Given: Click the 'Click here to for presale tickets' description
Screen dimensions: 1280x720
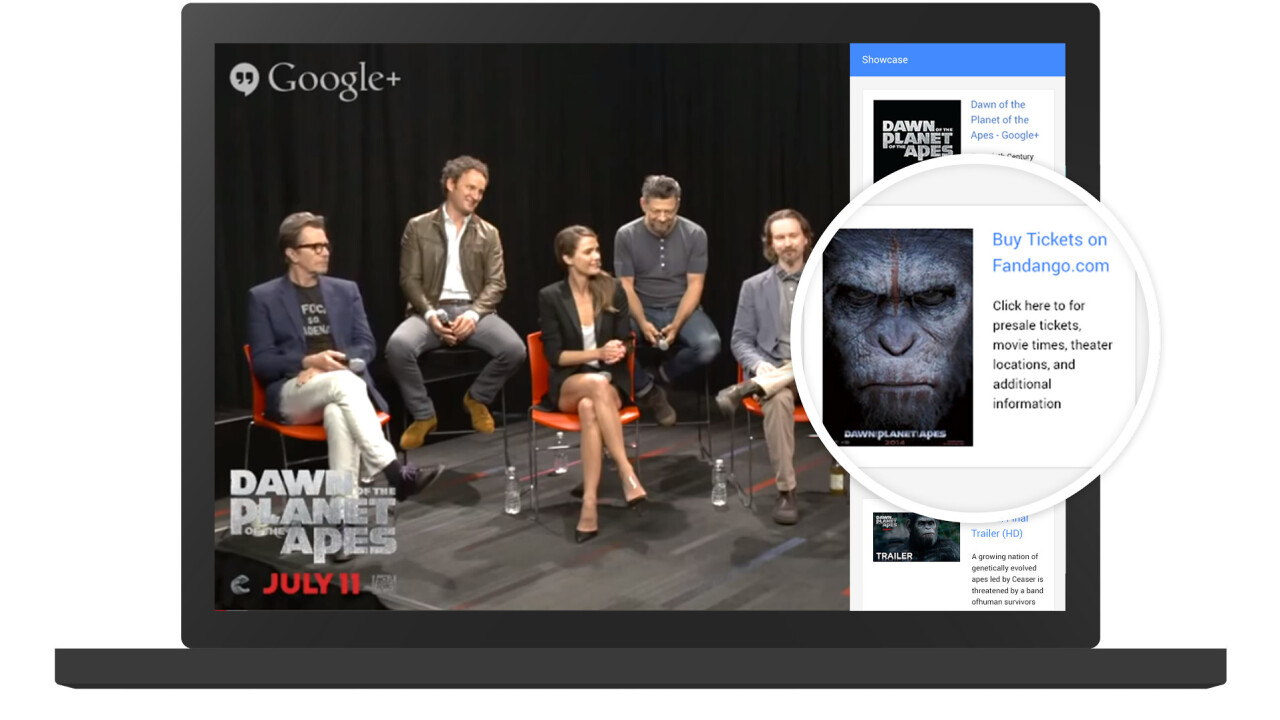Looking at the screenshot, I should 1052,354.
